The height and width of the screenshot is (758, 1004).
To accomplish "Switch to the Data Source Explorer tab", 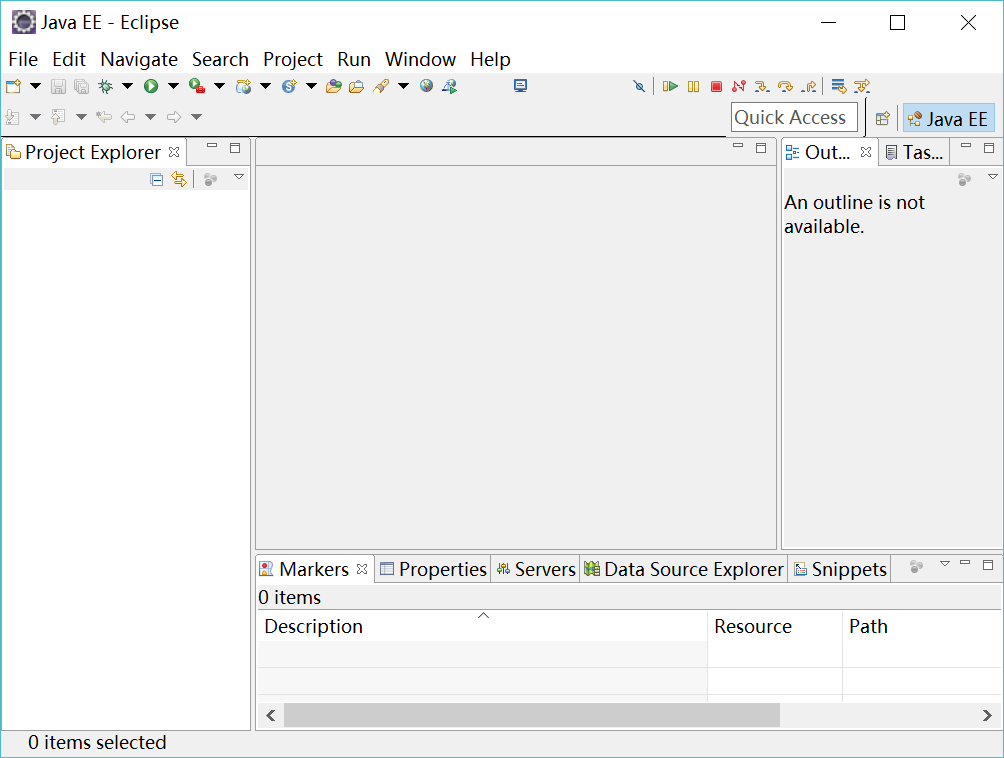I will coord(684,568).
